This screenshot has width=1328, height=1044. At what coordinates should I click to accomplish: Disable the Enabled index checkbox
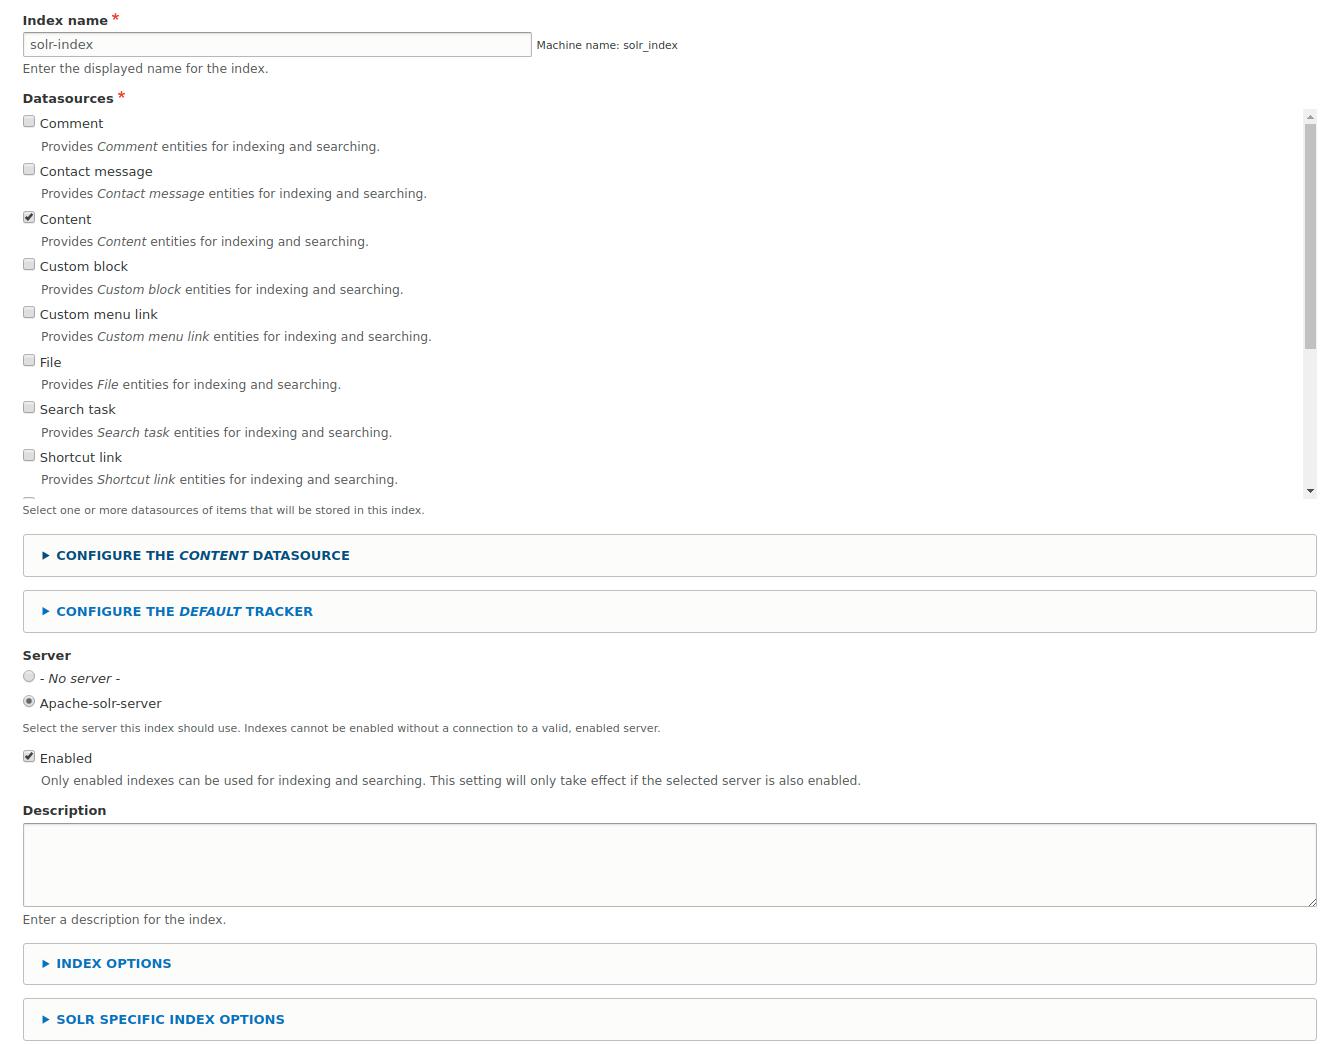pos(29,755)
